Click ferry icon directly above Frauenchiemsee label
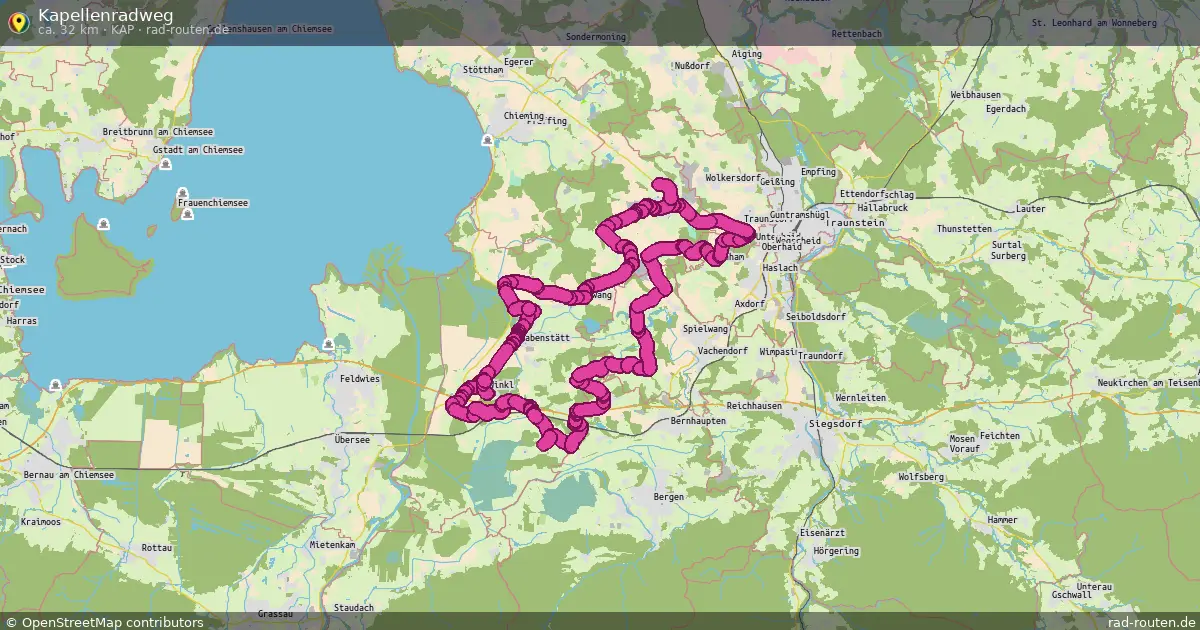This screenshot has width=1200, height=630. click(x=183, y=192)
